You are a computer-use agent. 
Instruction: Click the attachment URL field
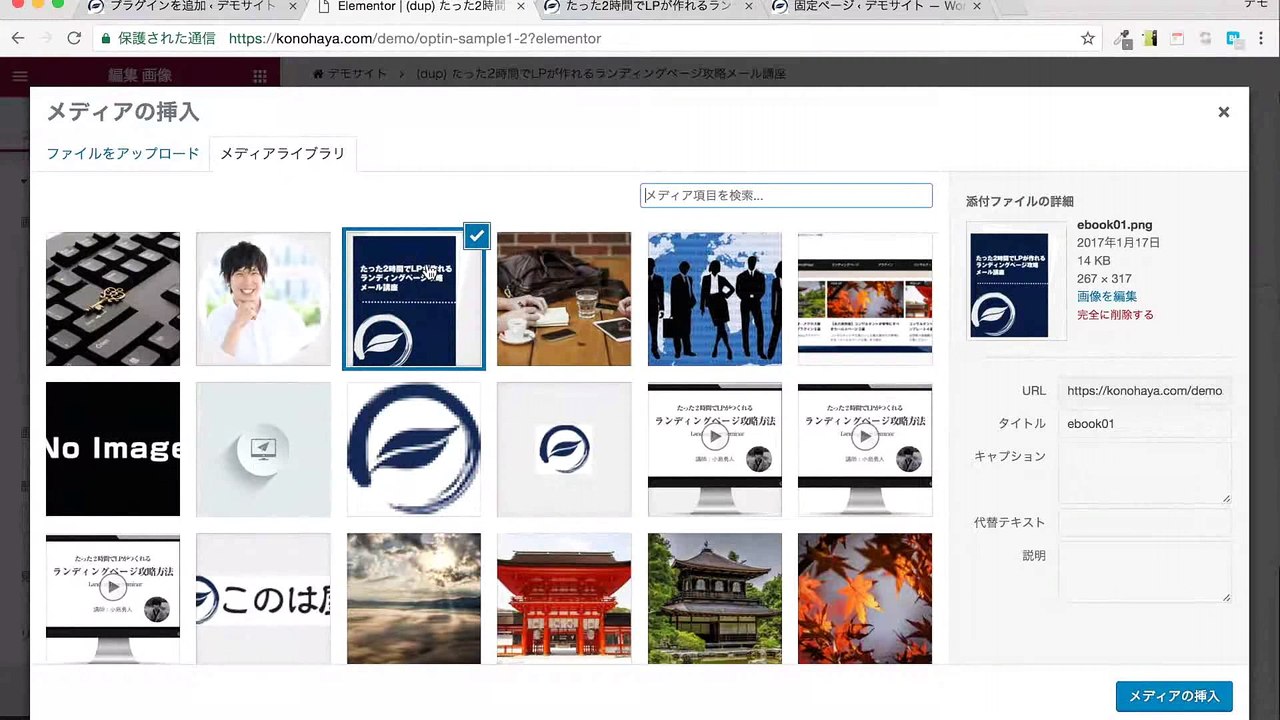coord(1145,391)
